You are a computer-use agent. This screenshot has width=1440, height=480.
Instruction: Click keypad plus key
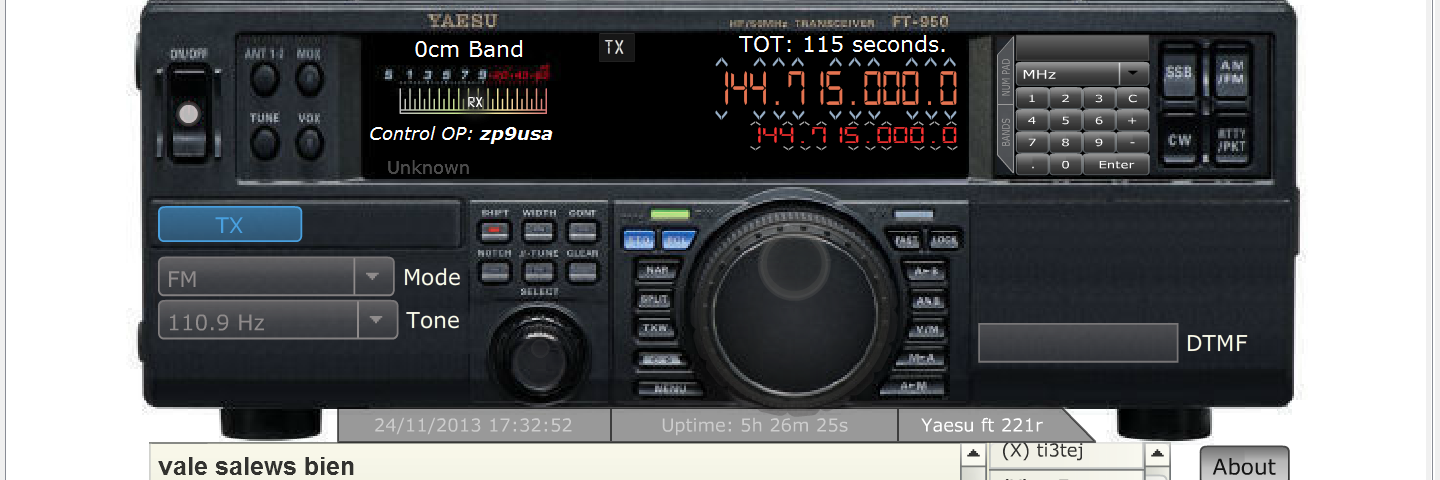1133,120
